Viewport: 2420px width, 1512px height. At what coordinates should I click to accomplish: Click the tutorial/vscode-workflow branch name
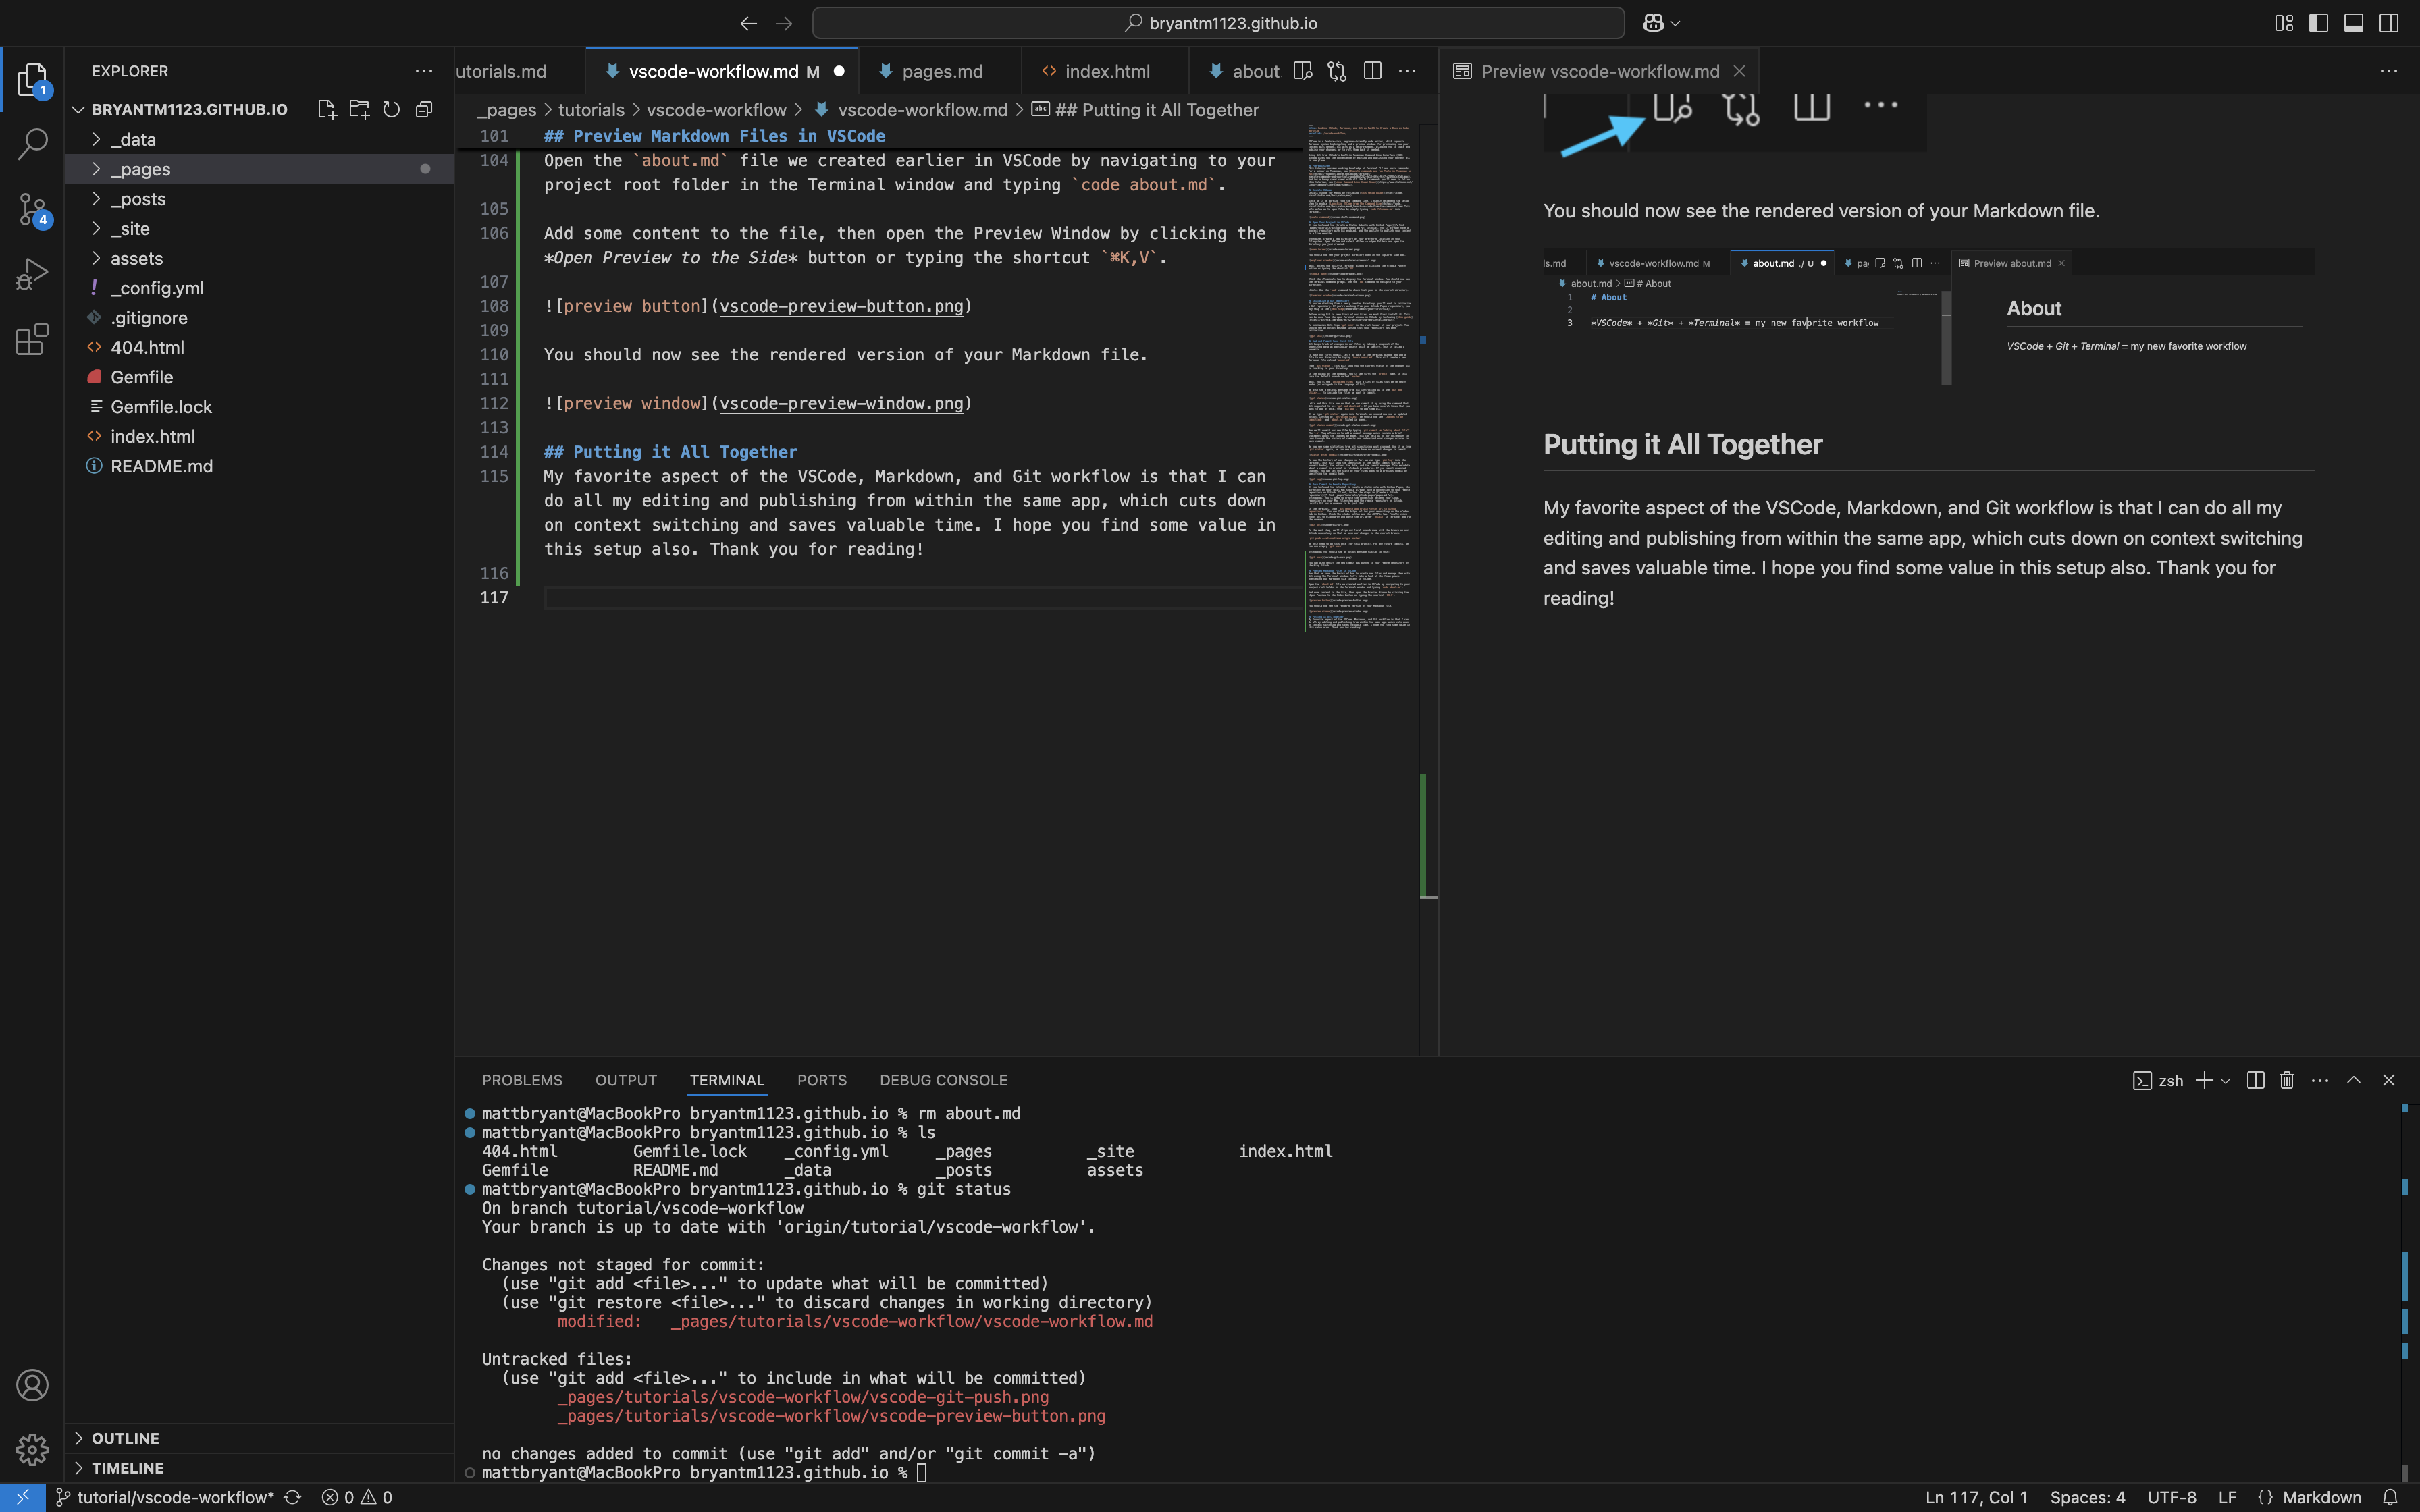[x=165, y=1497]
